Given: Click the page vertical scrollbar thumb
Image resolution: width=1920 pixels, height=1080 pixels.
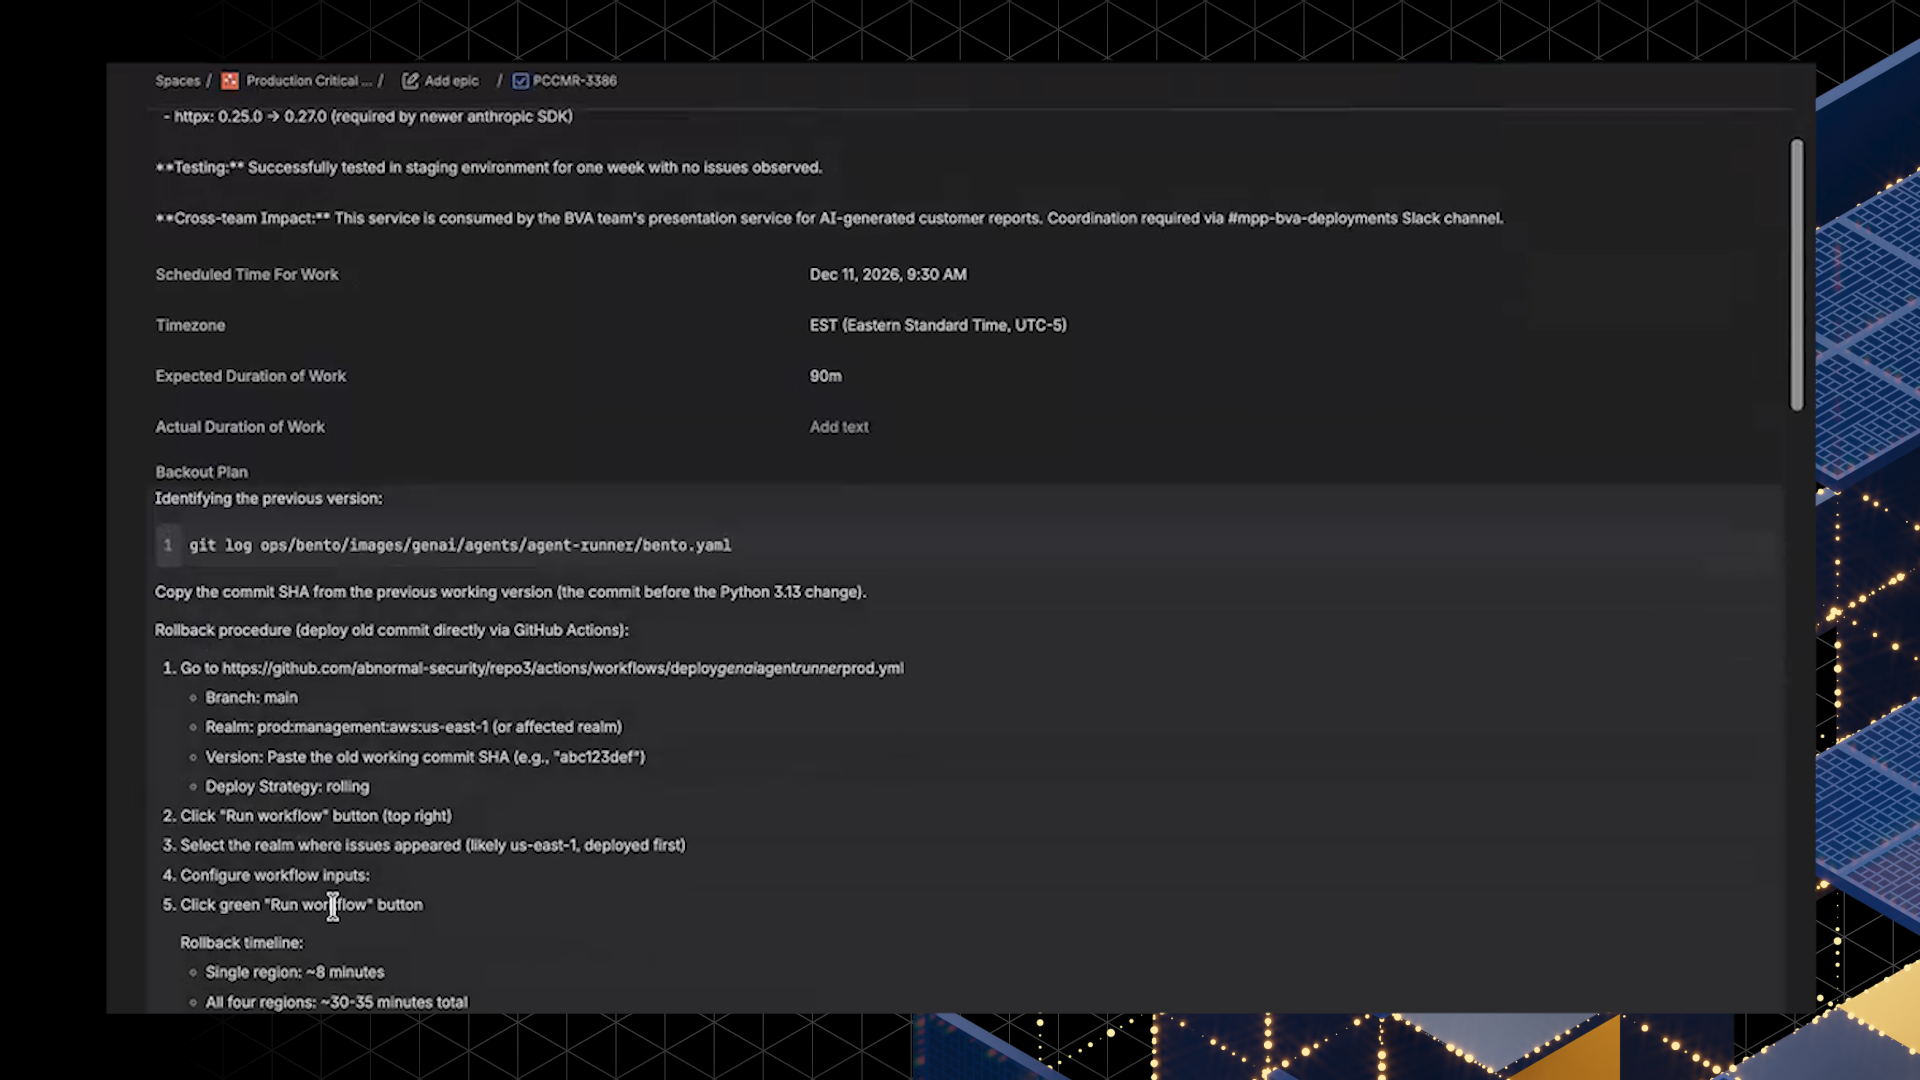Looking at the screenshot, I should 1797,274.
